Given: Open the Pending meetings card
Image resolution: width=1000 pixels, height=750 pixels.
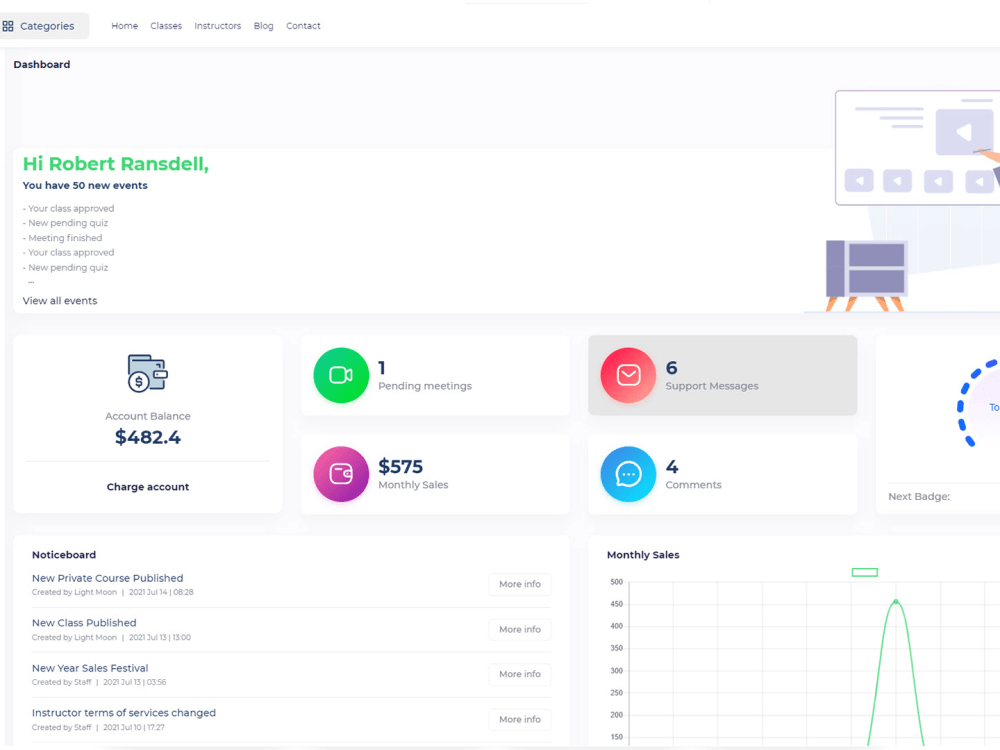Looking at the screenshot, I should point(436,375).
